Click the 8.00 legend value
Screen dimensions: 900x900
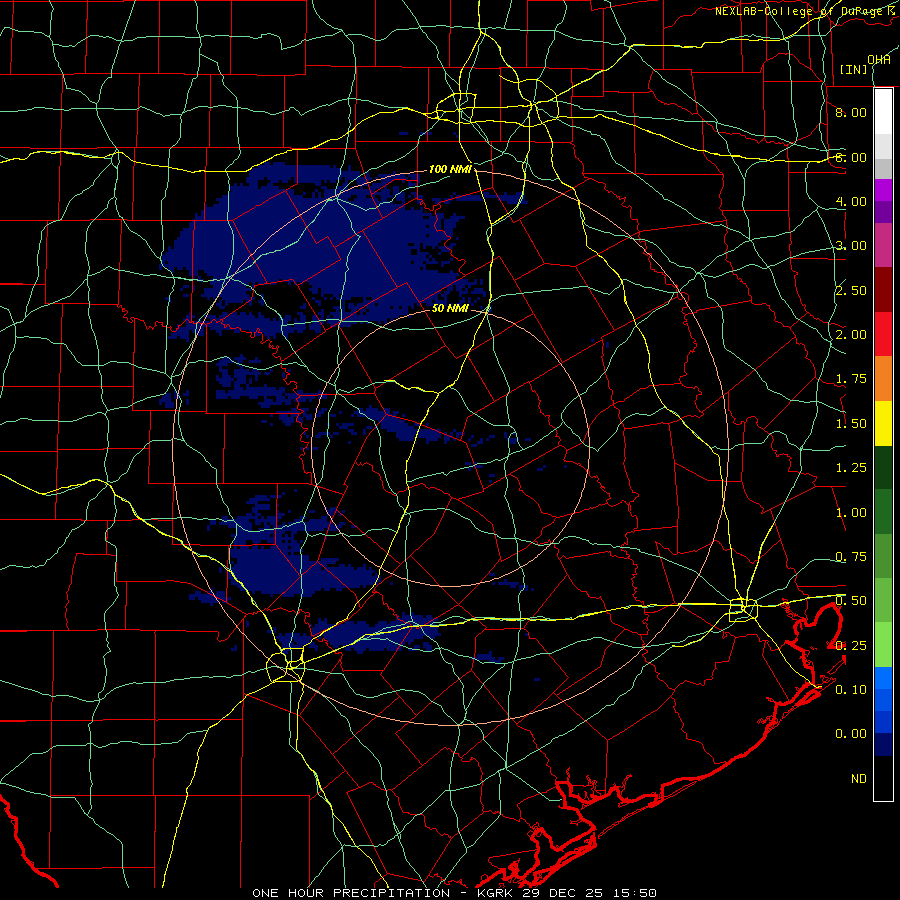click(851, 112)
